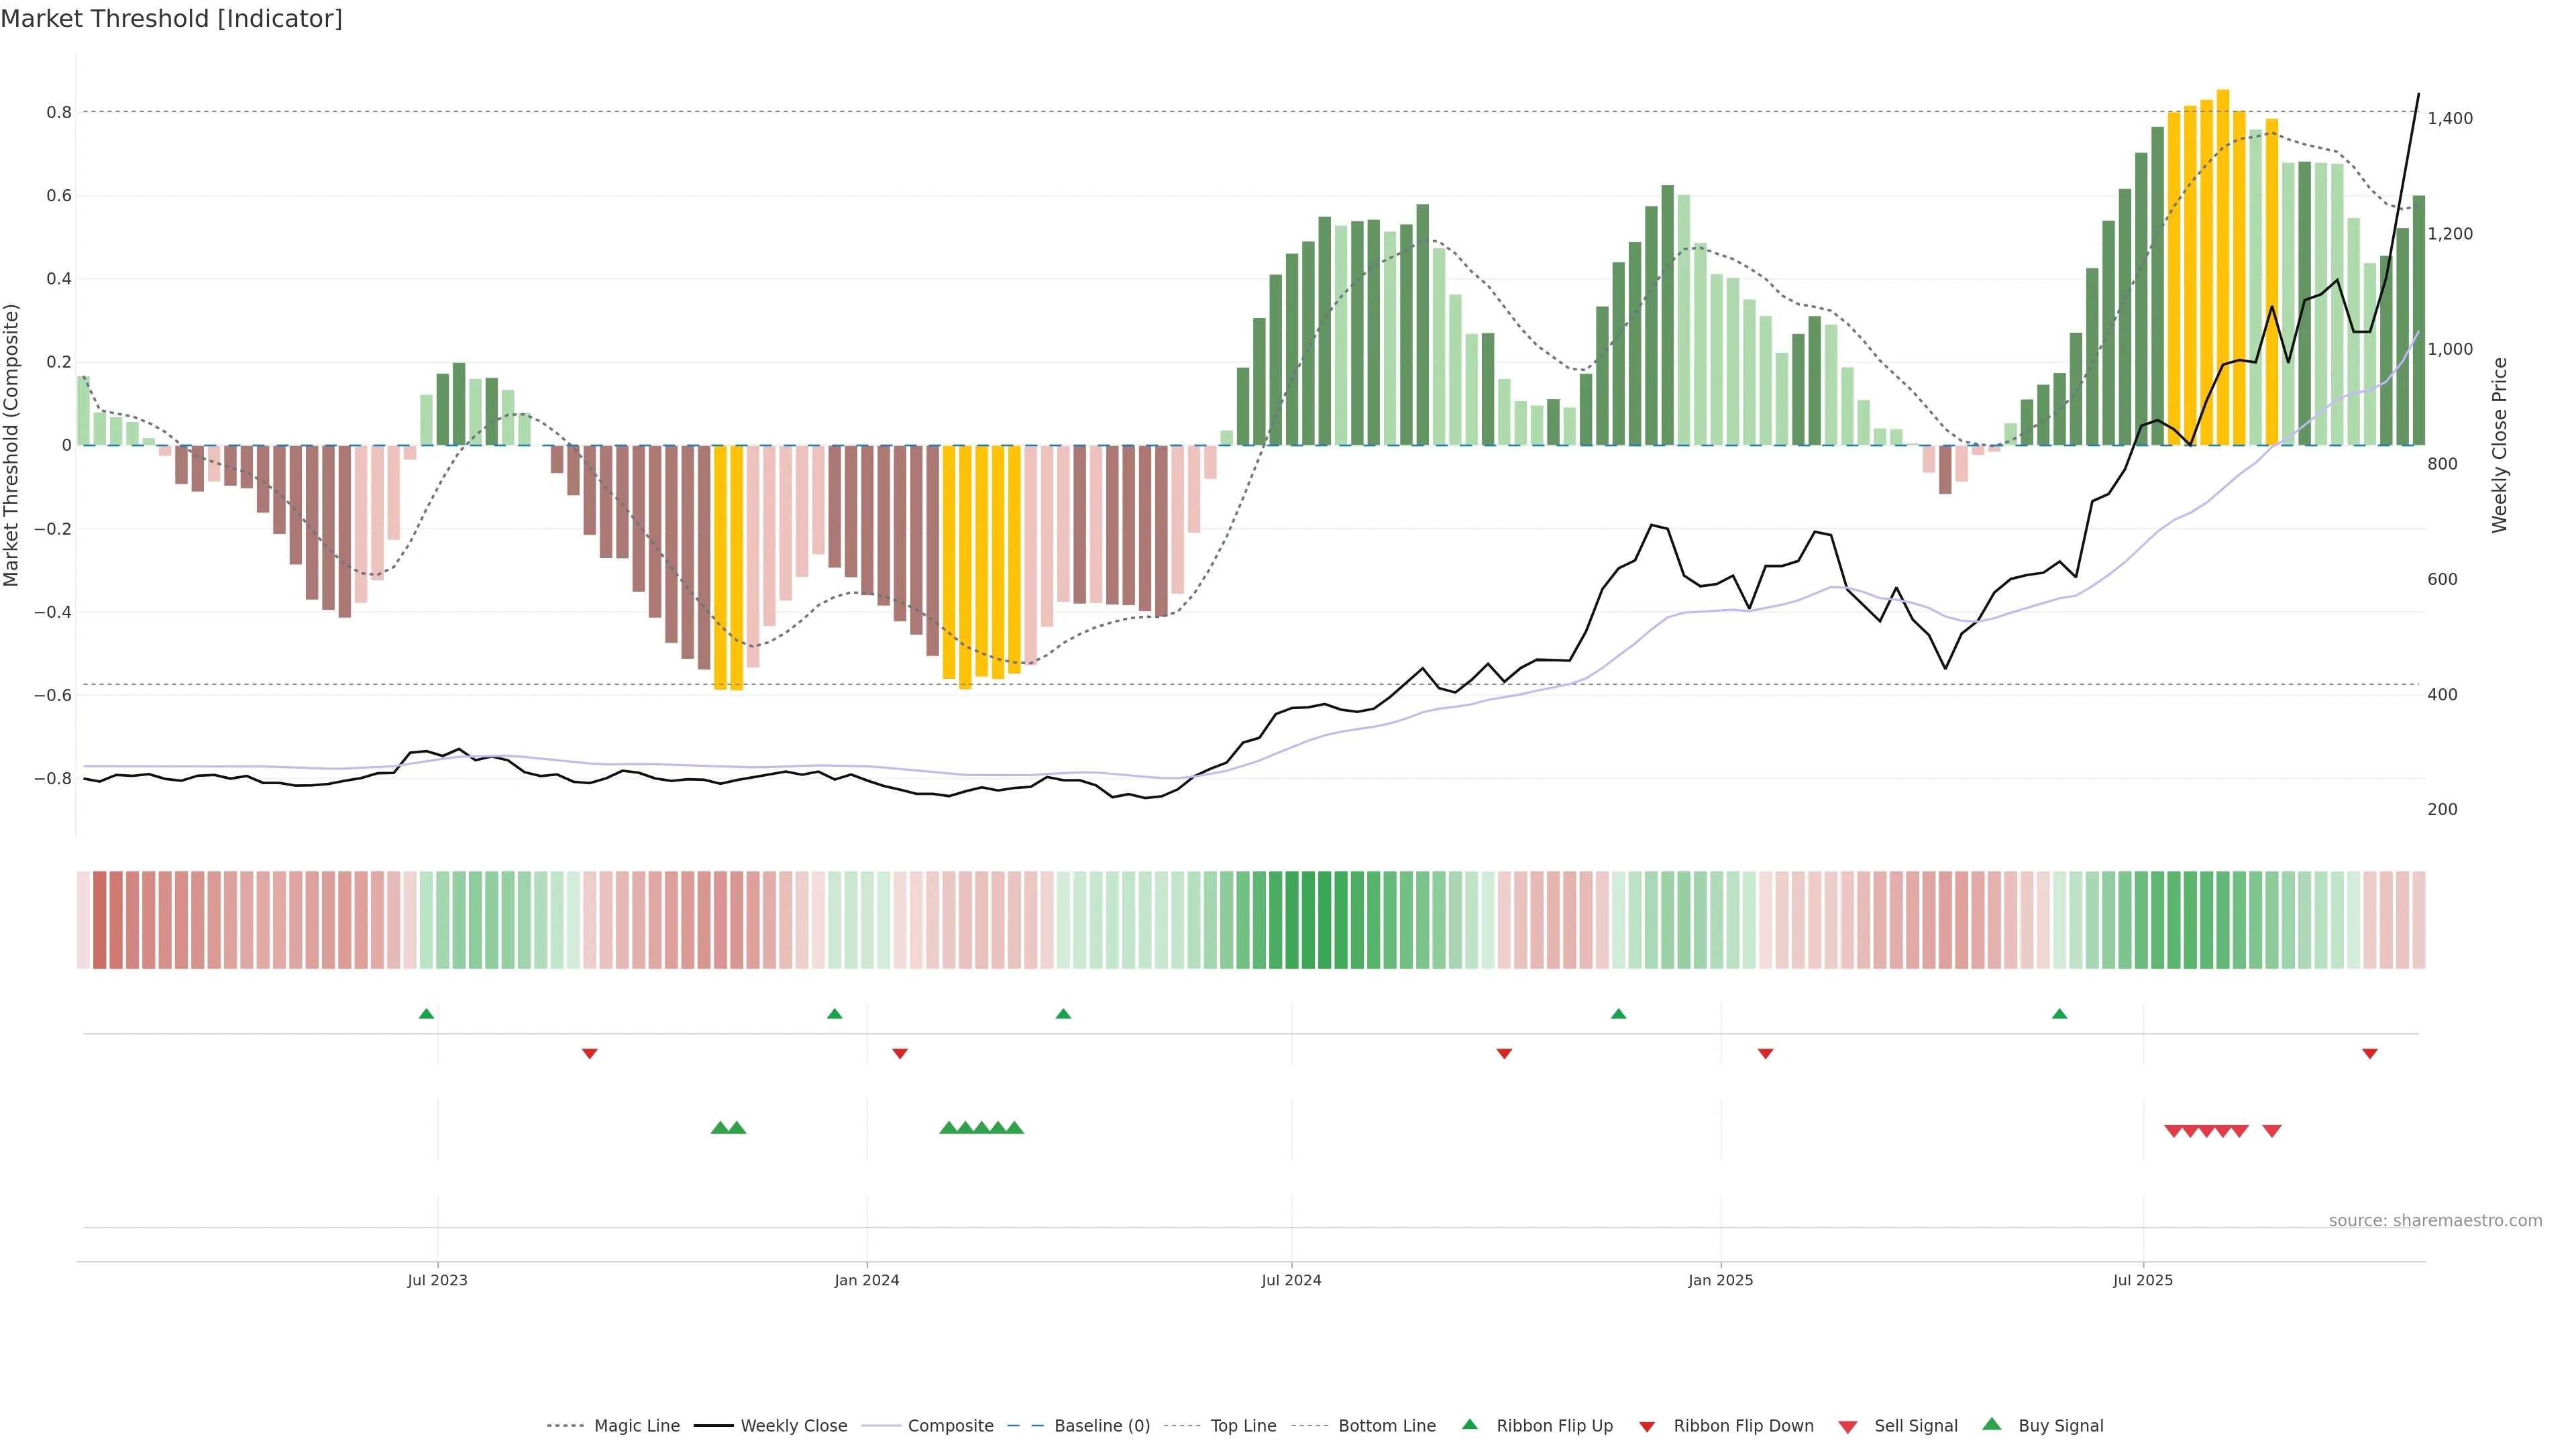Screen dimensions: 2576x1449
Task: Click the Jul 2024 x-axis label
Action: (1291, 1280)
